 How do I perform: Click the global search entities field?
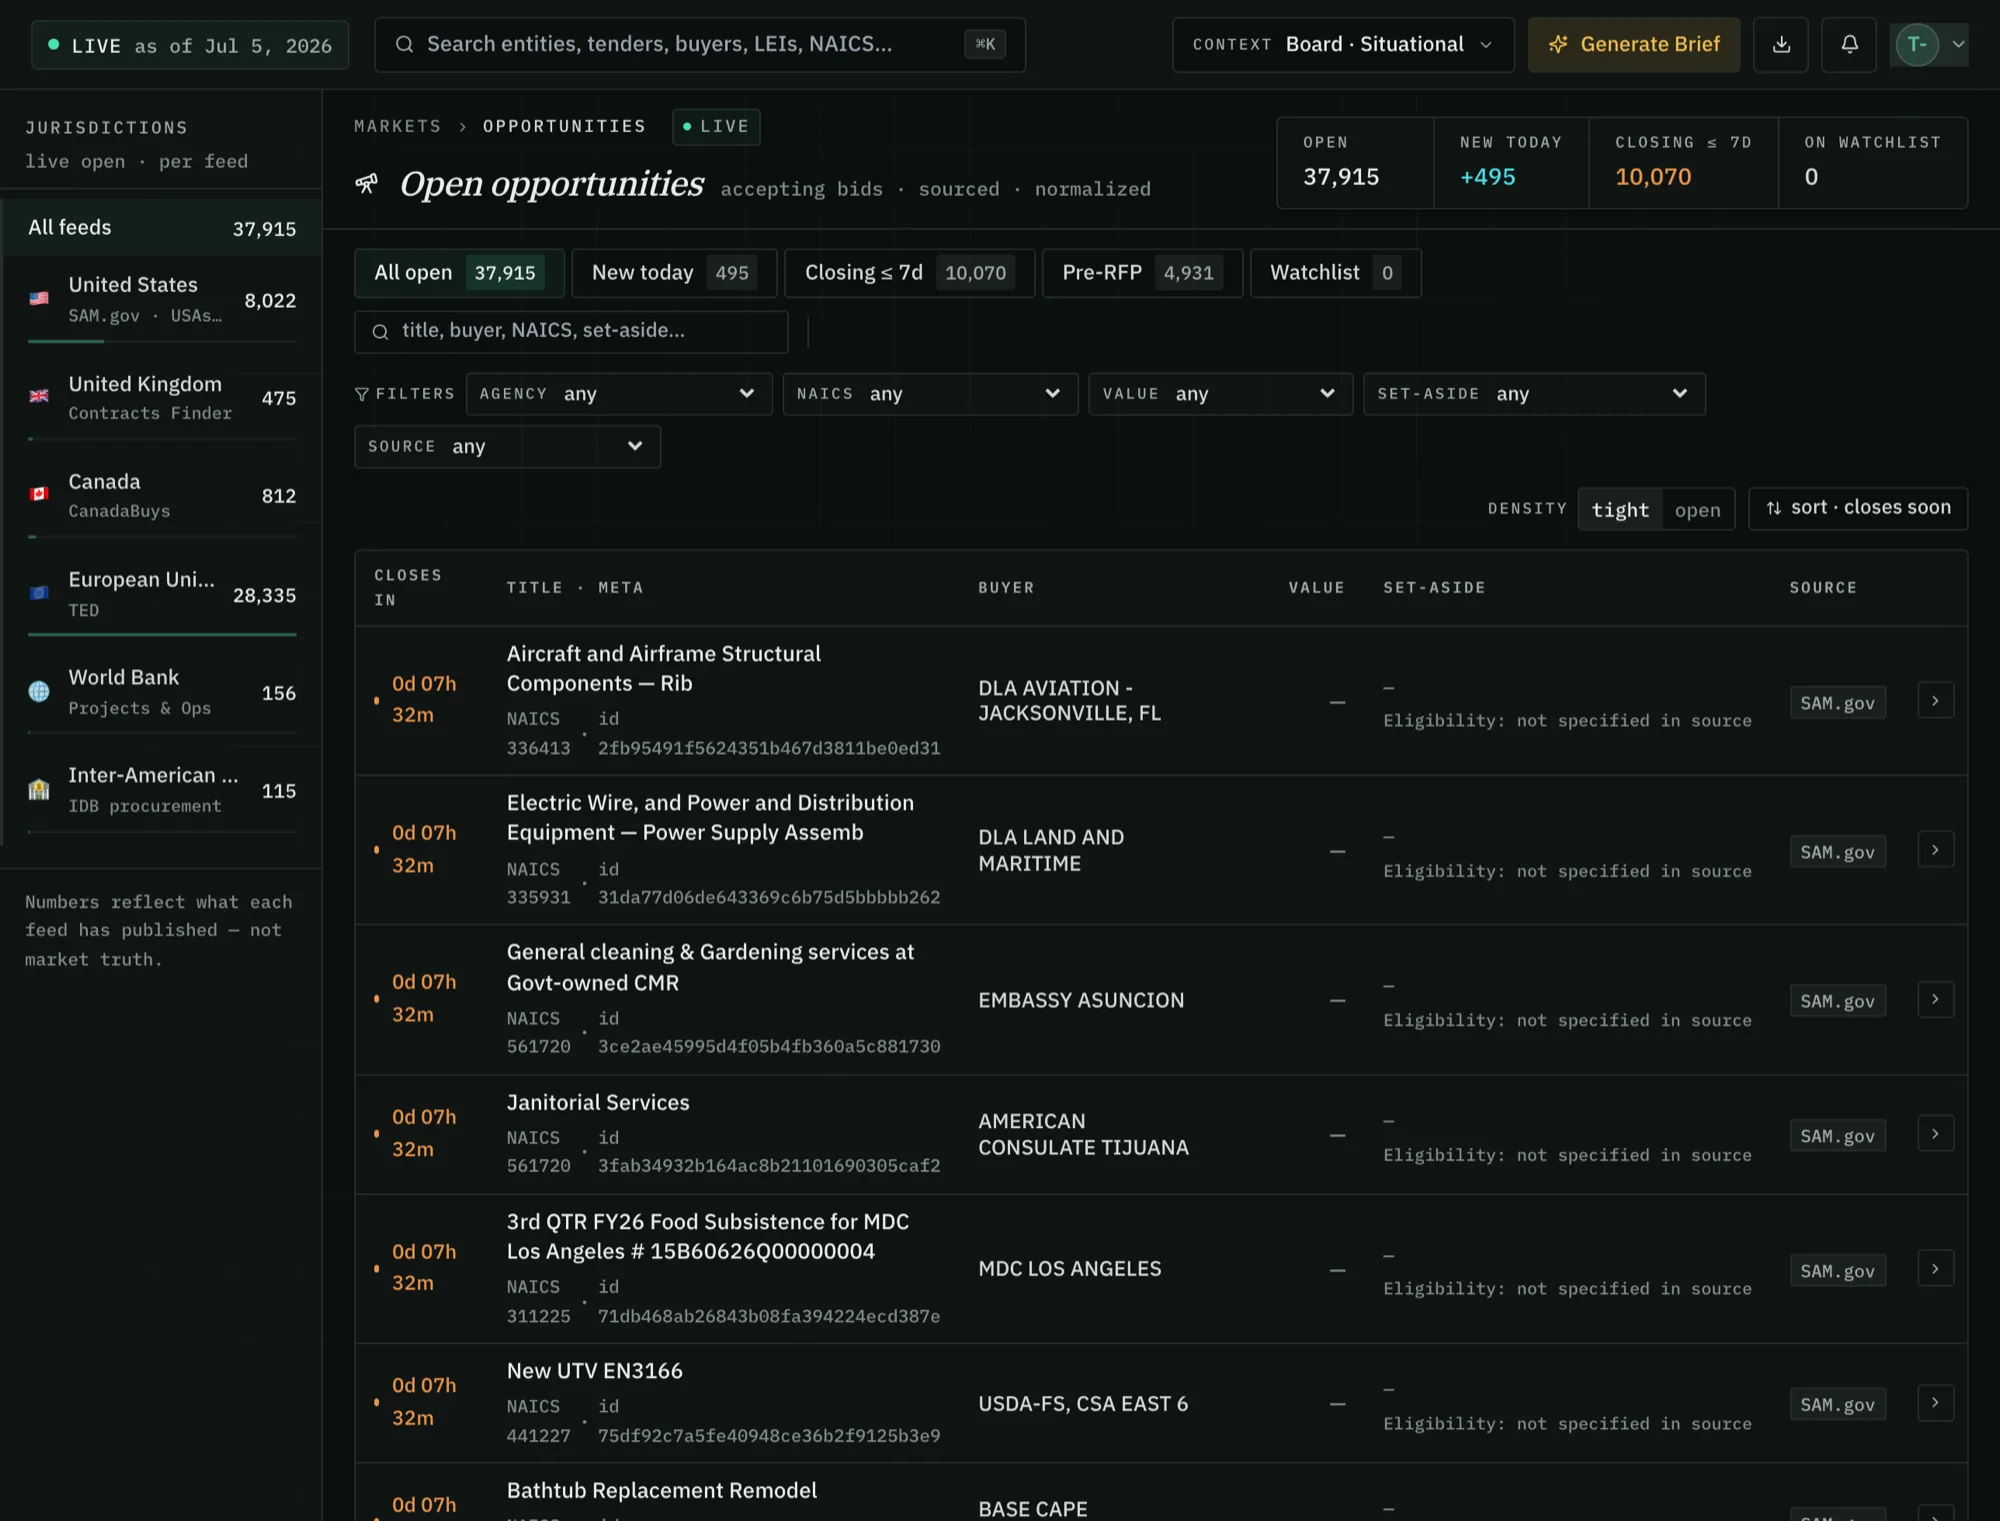pos(700,45)
